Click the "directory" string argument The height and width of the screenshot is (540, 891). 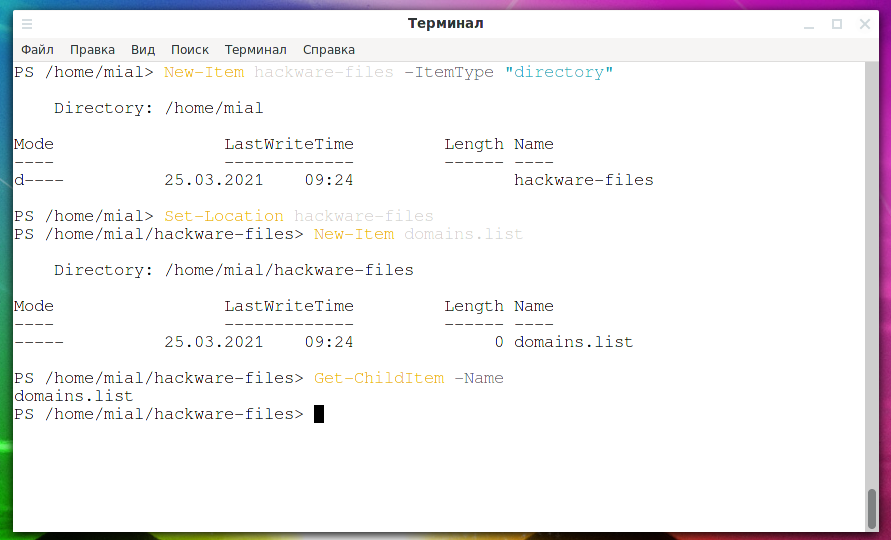pyautogui.click(x=559, y=72)
